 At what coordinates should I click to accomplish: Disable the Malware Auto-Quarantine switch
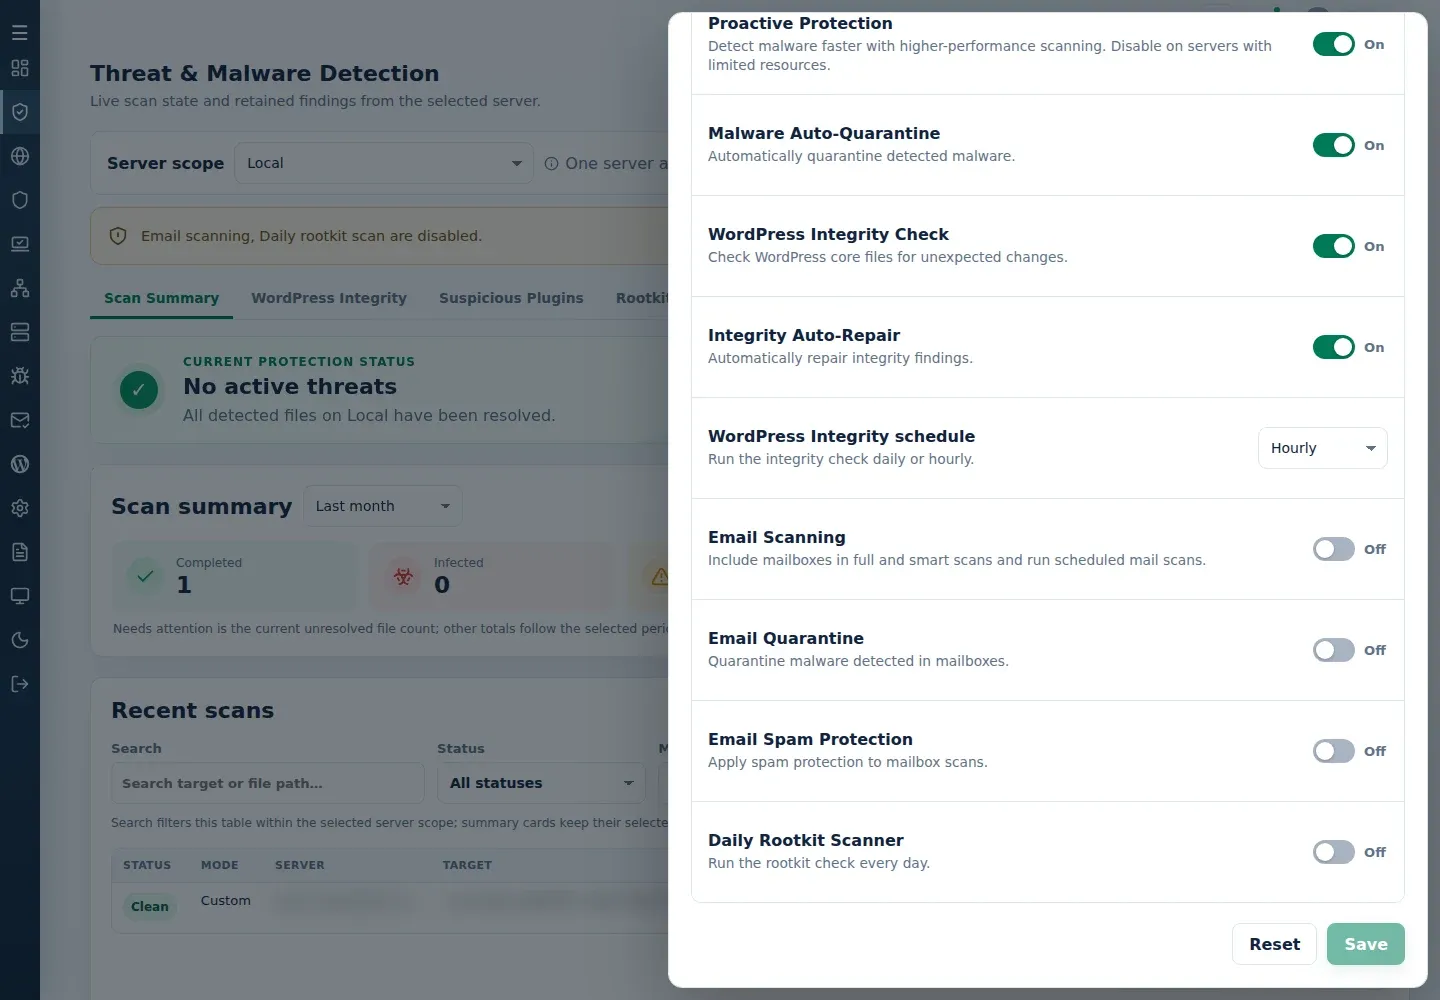tap(1334, 145)
